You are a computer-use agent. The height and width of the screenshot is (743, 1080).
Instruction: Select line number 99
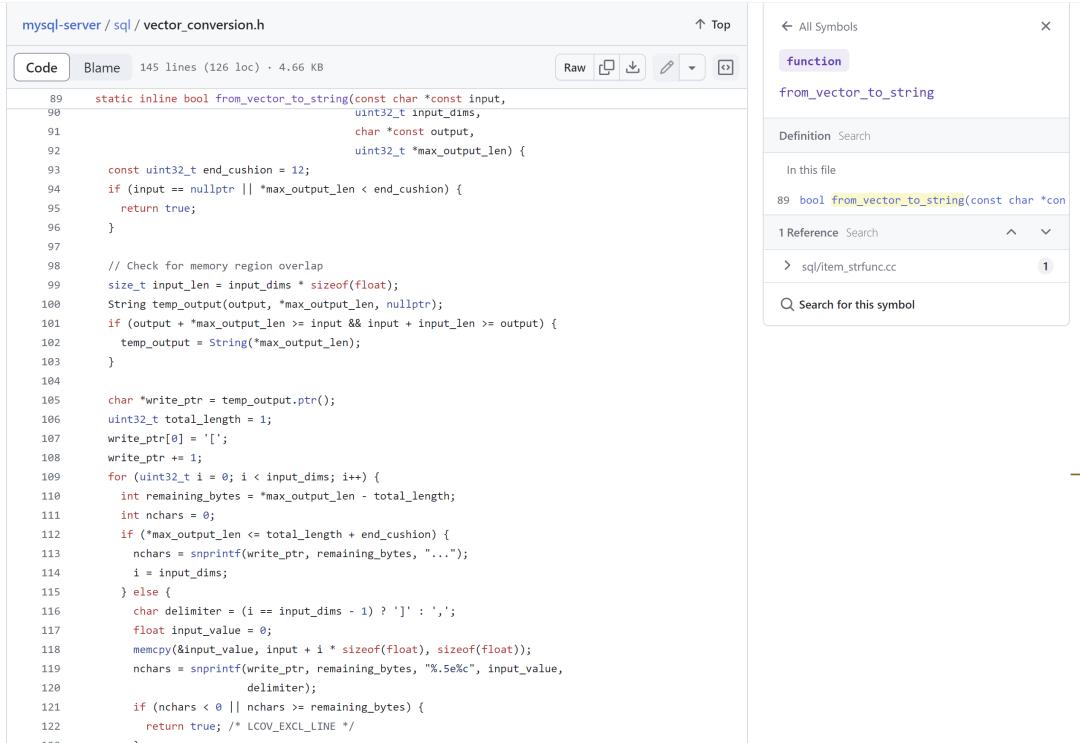(x=54, y=285)
